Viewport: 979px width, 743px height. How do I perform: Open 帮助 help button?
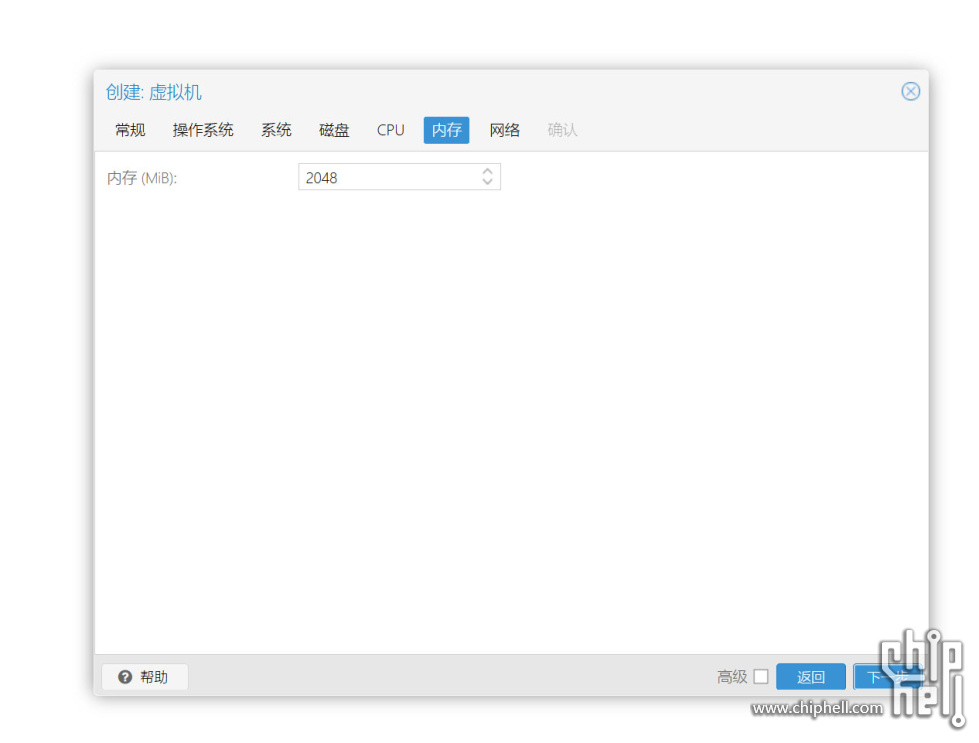(x=144, y=677)
